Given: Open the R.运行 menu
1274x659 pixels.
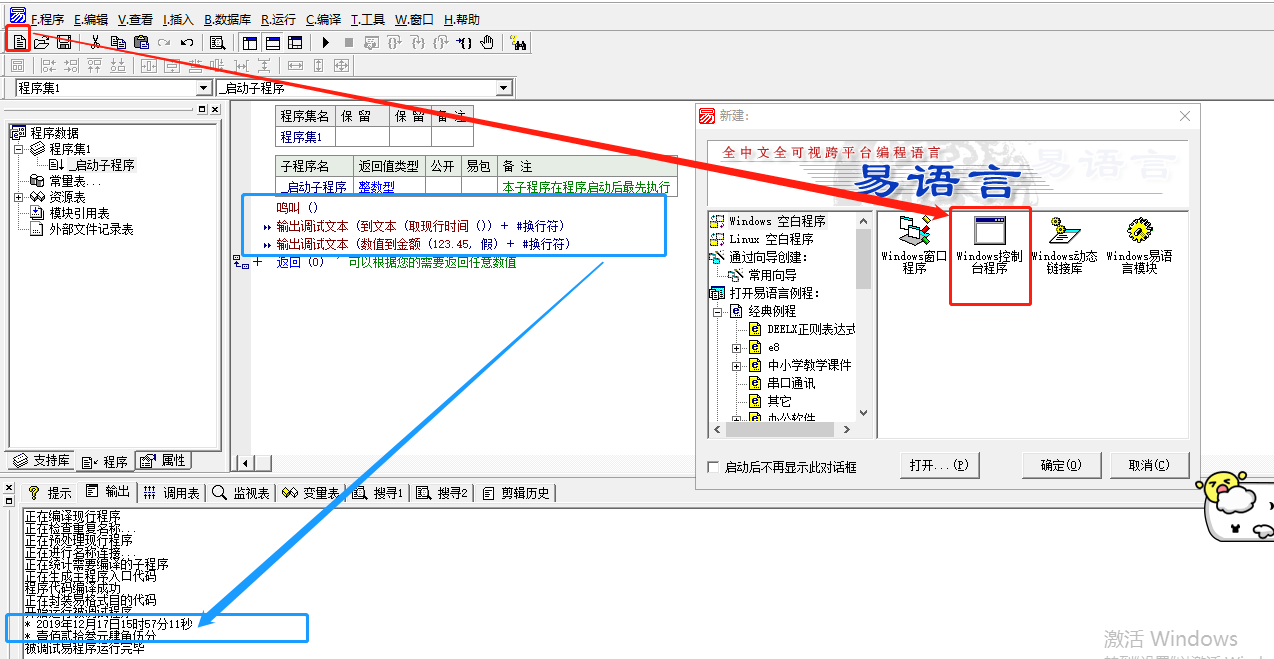Looking at the screenshot, I should pos(279,19).
